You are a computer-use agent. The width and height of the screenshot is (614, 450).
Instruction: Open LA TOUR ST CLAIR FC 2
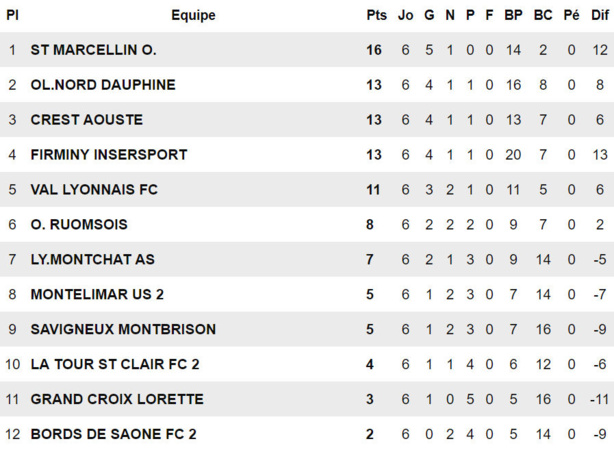point(115,364)
